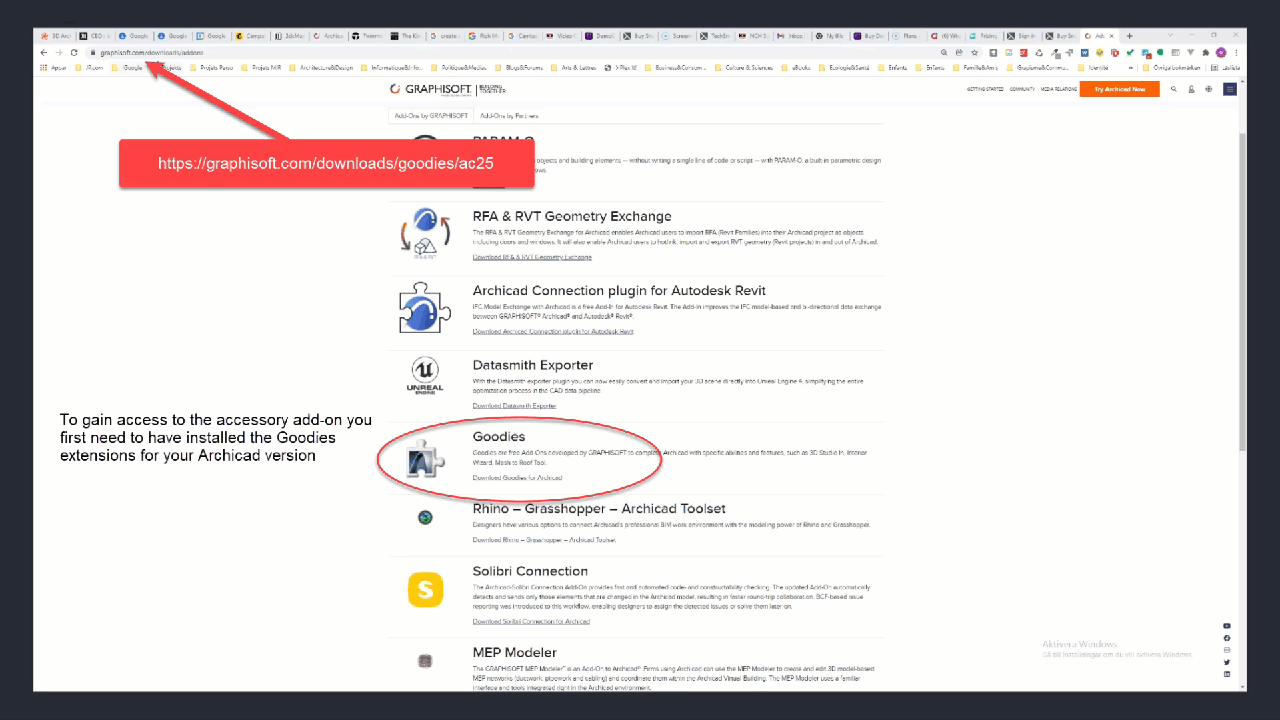This screenshot has height=720, width=1280.
Task: Click Download Solibri Connection for Archicad link
Action: point(531,621)
